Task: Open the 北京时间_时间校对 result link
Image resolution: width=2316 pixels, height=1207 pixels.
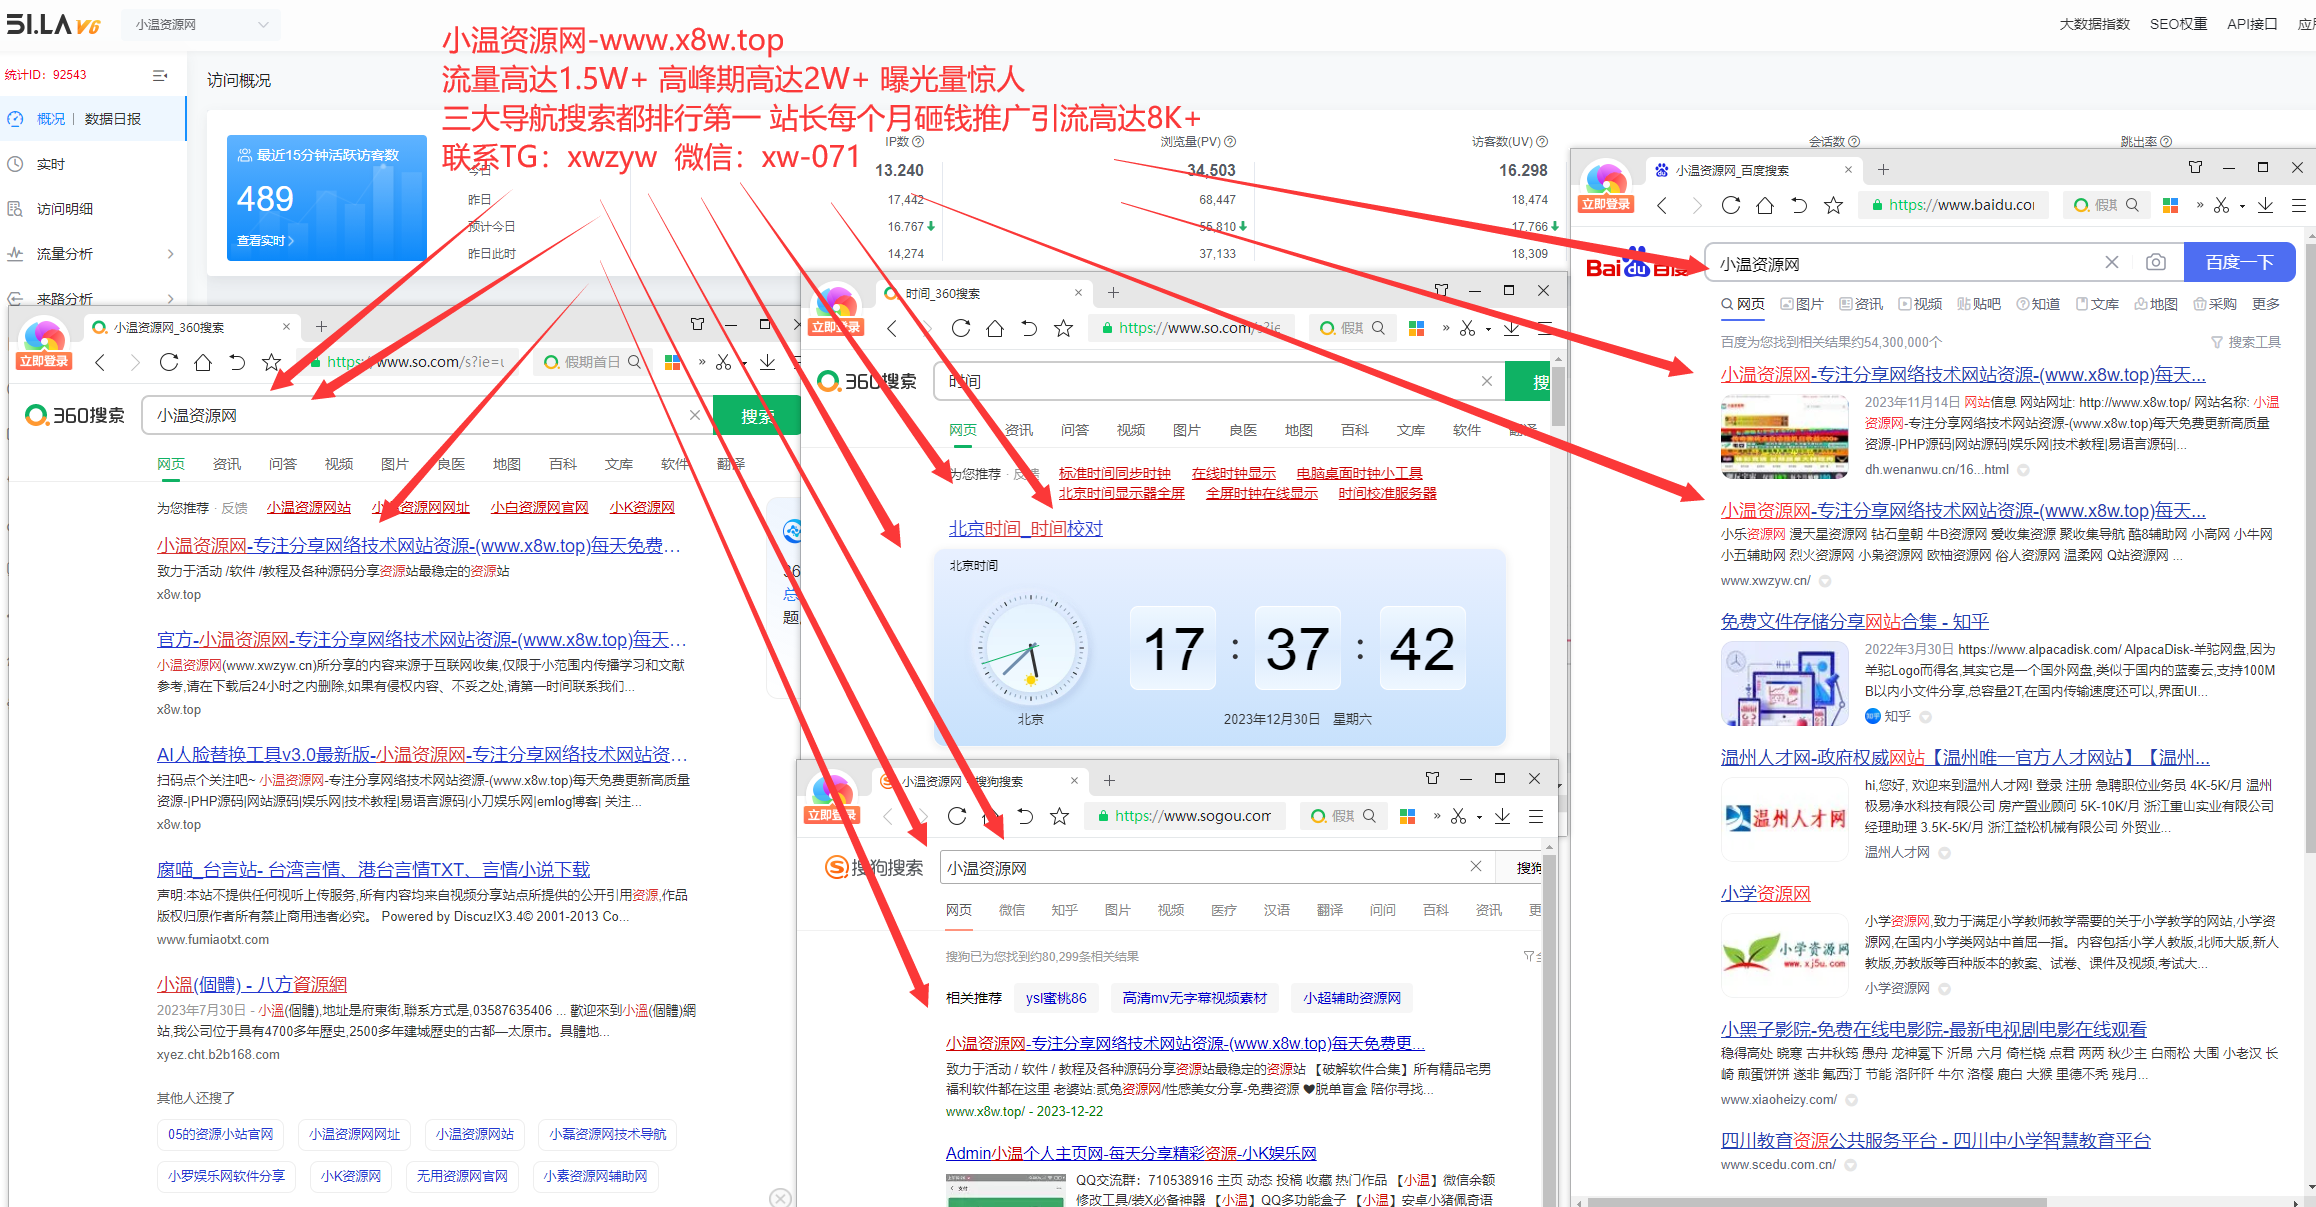Action: [1025, 528]
